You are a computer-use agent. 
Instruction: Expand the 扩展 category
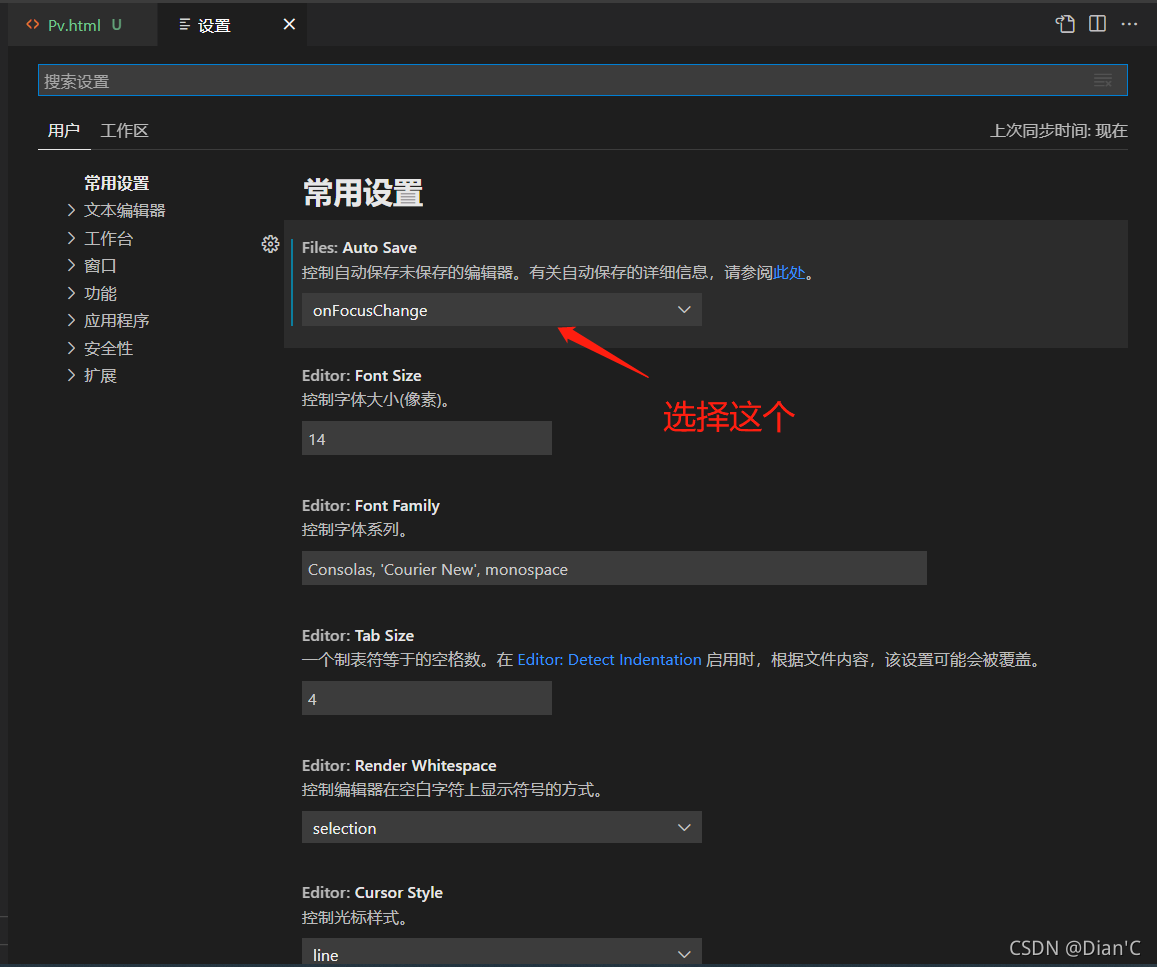pyautogui.click(x=92, y=375)
